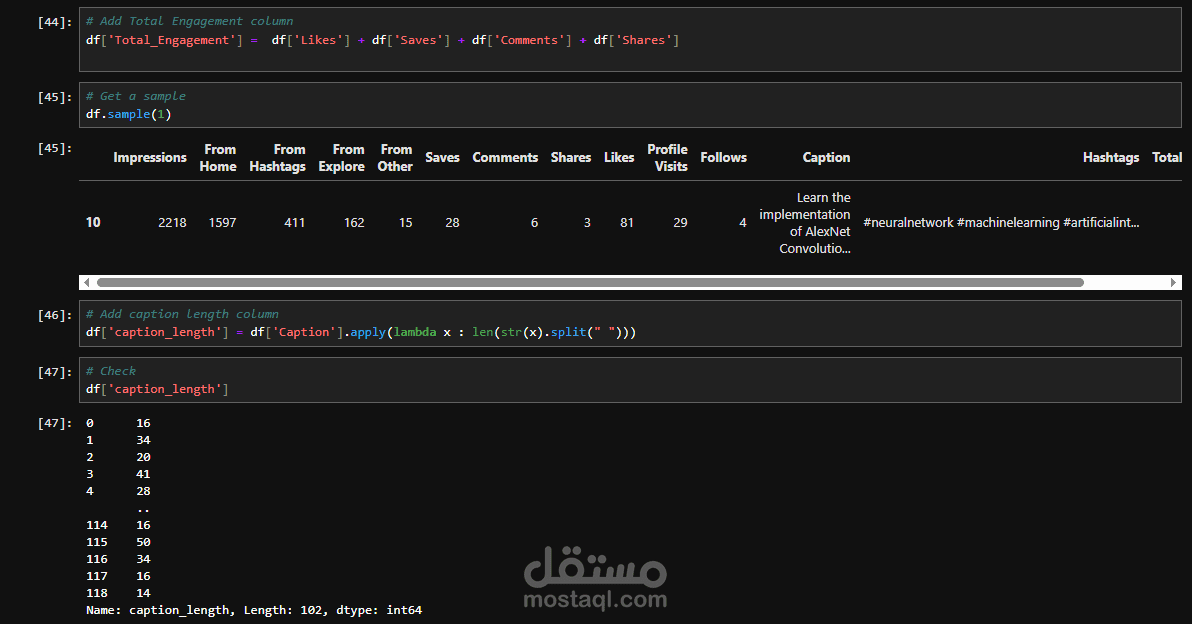Click the Follows column header
Image resolution: width=1192 pixels, height=624 pixels.
[724, 157]
